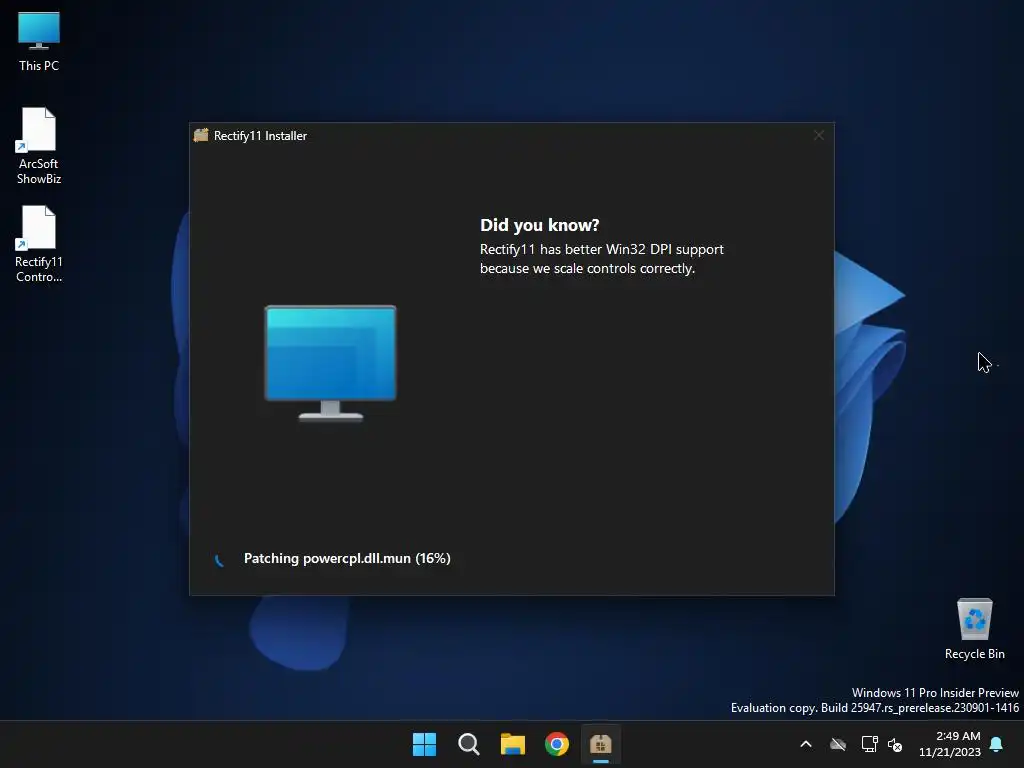Click the OneDrive cloud tray icon
The image size is (1024, 768).
[x=838, y=744]
